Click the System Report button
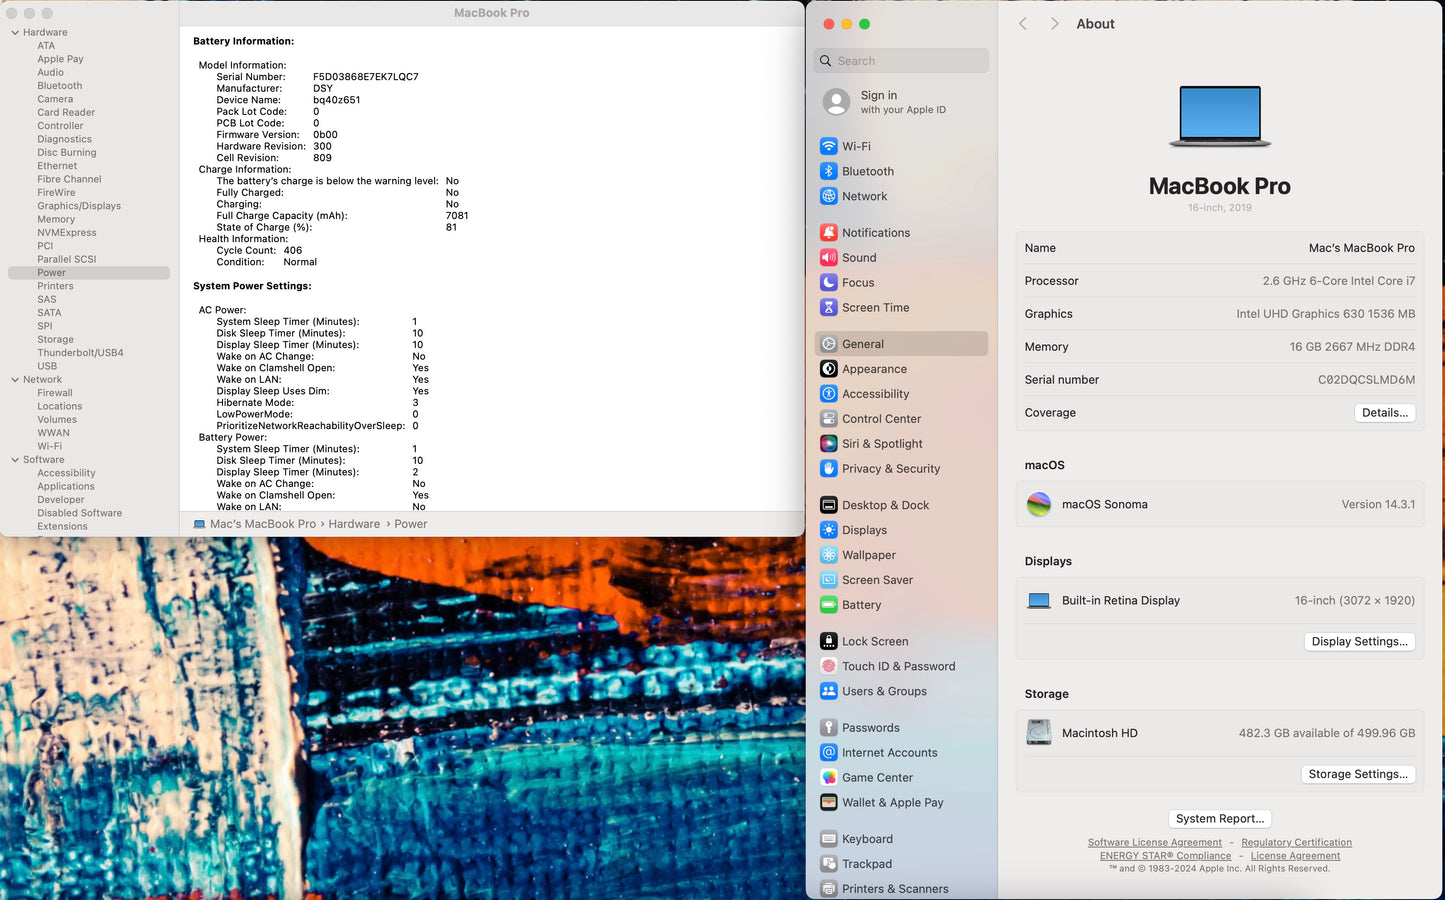Viewport: 1445px width, 900px height. [1219, 819]
